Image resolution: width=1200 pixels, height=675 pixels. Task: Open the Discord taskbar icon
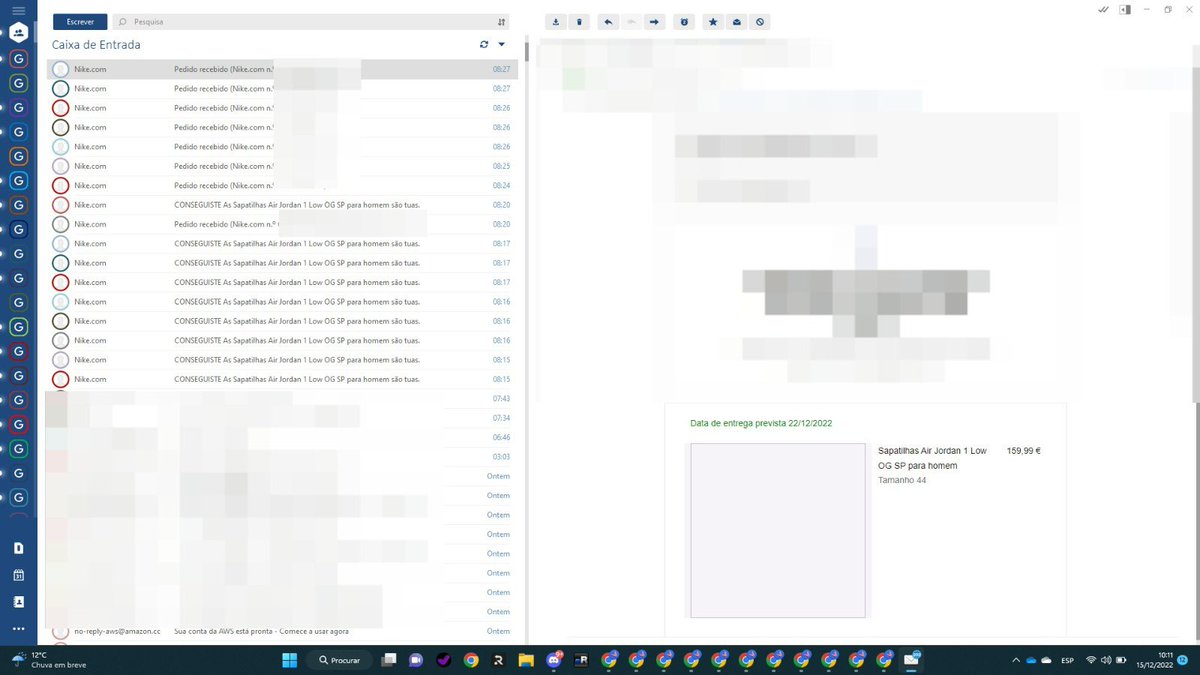coord(553,660)
